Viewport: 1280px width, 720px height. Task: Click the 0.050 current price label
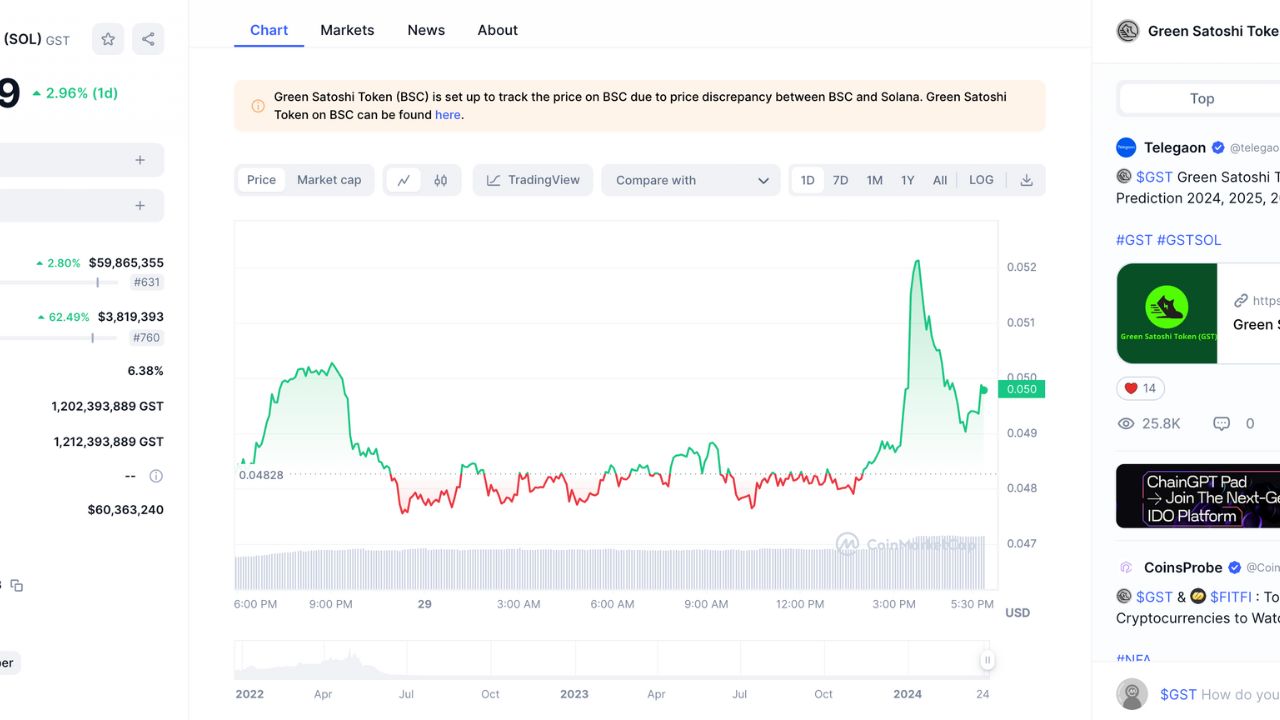(1021, 389)
